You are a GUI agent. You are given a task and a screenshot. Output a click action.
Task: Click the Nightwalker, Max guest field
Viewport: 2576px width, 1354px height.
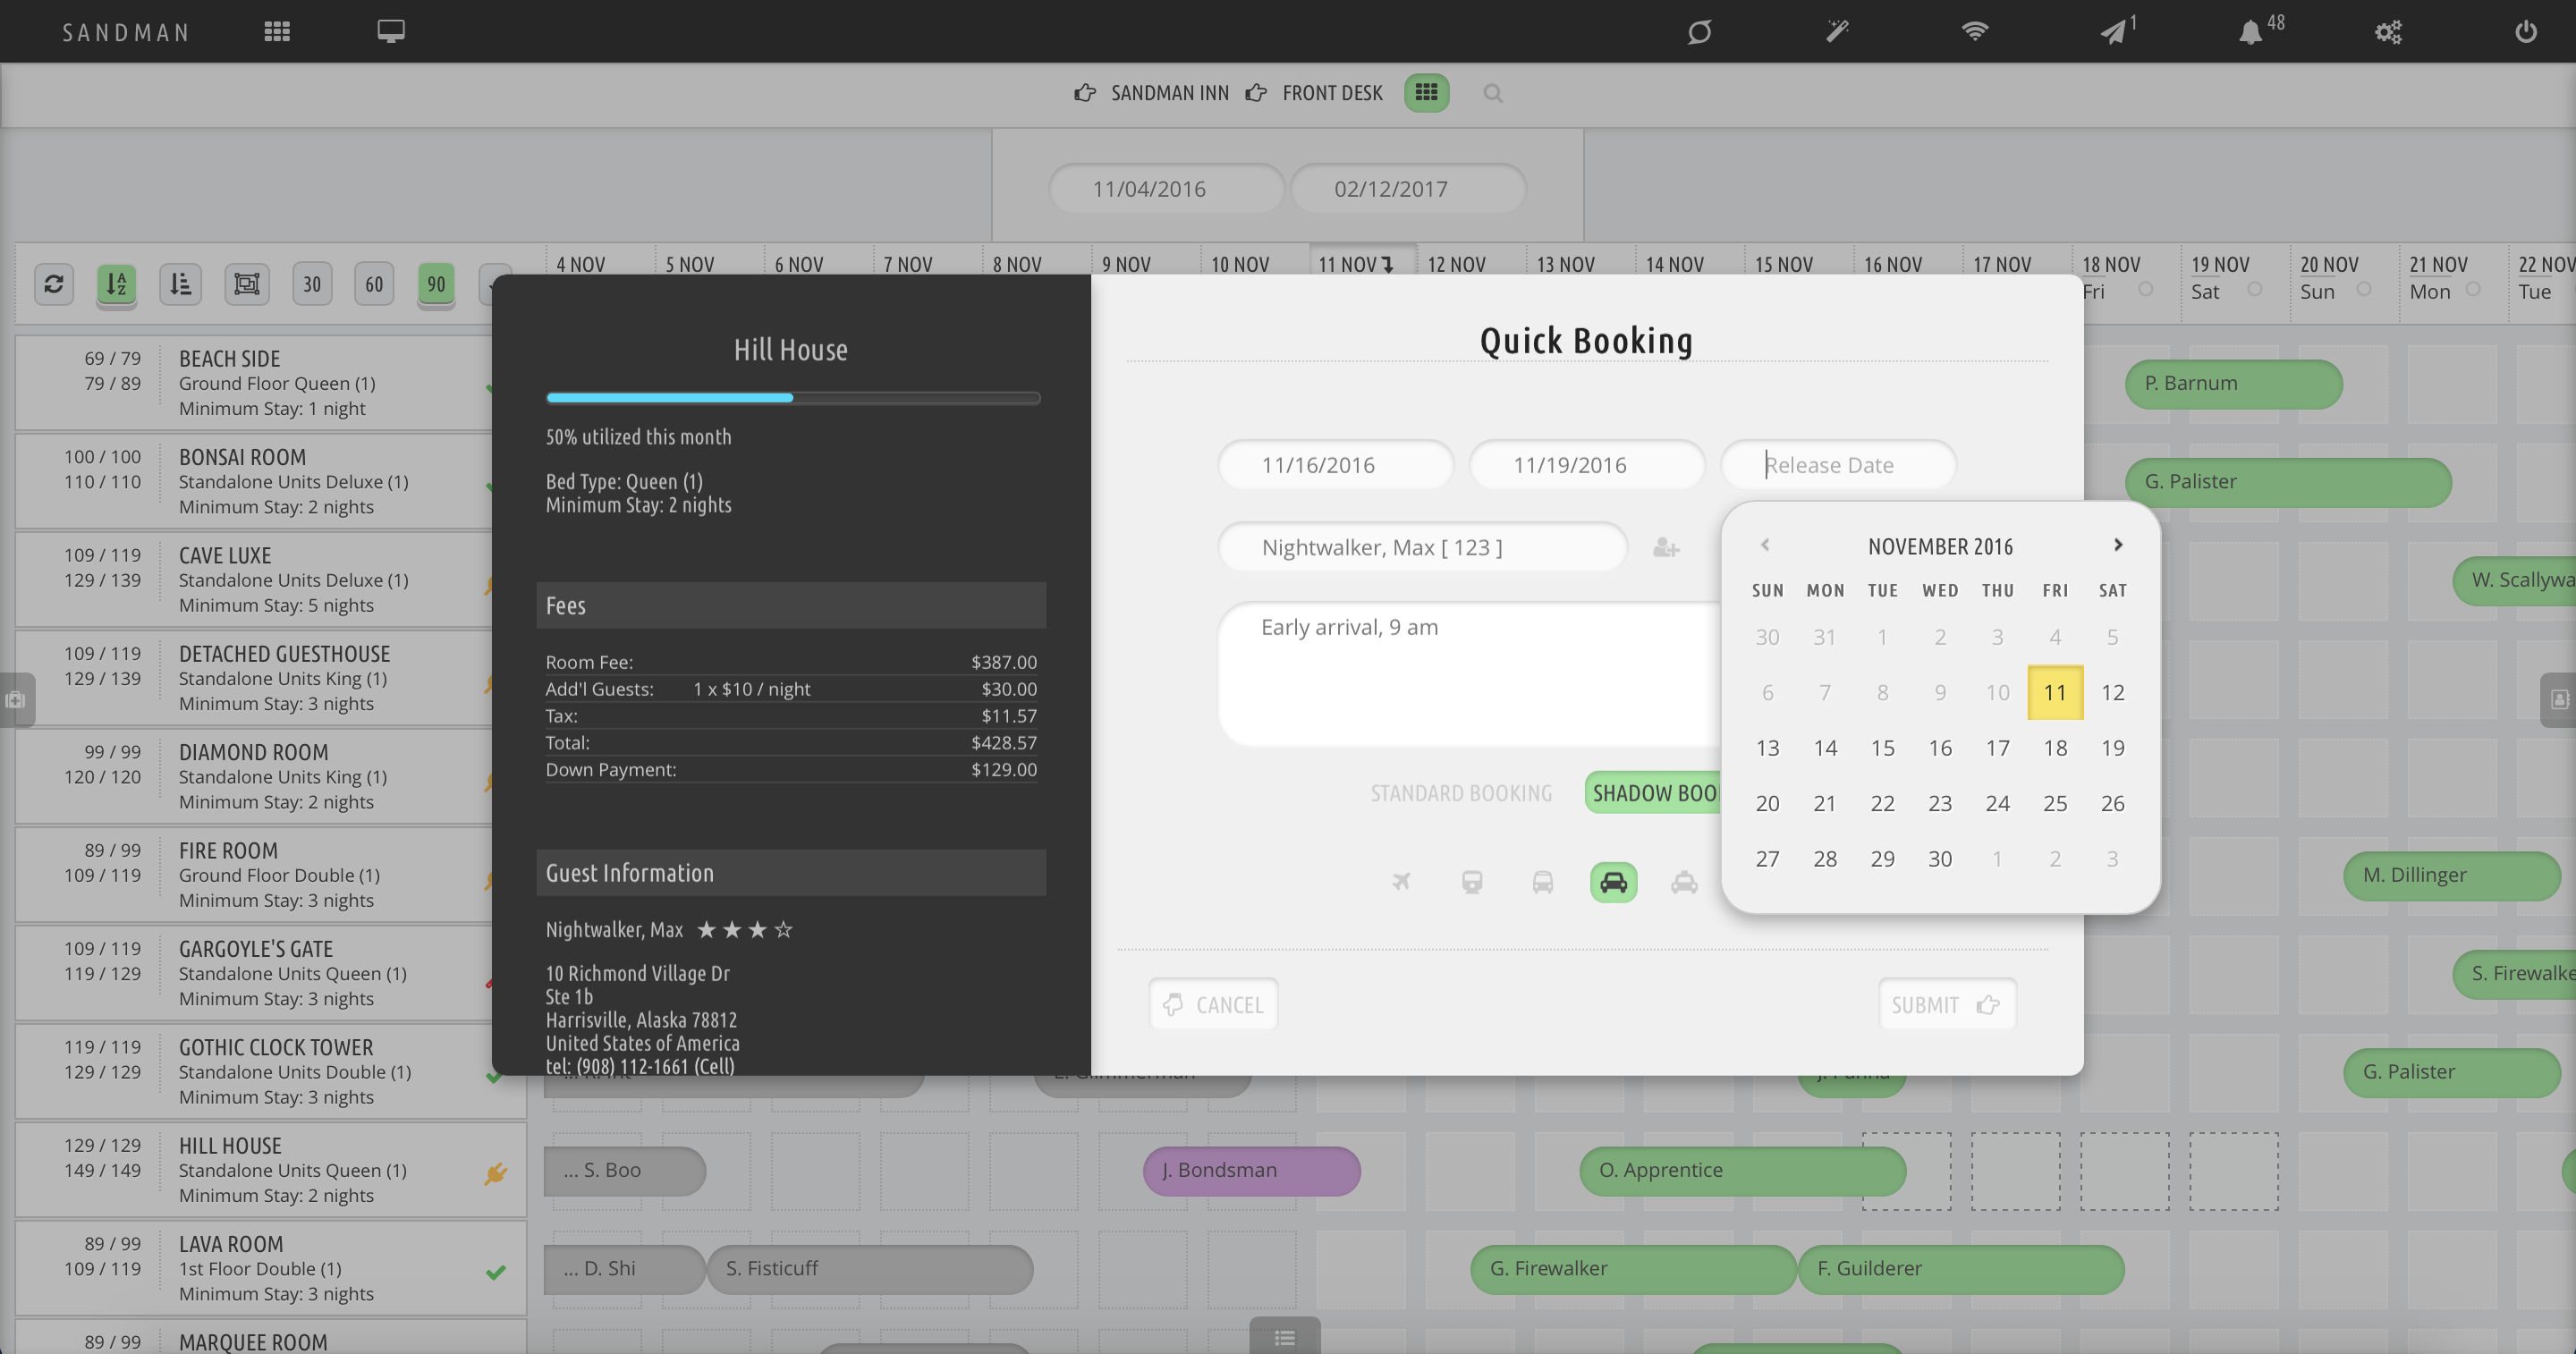(1422, 547)
